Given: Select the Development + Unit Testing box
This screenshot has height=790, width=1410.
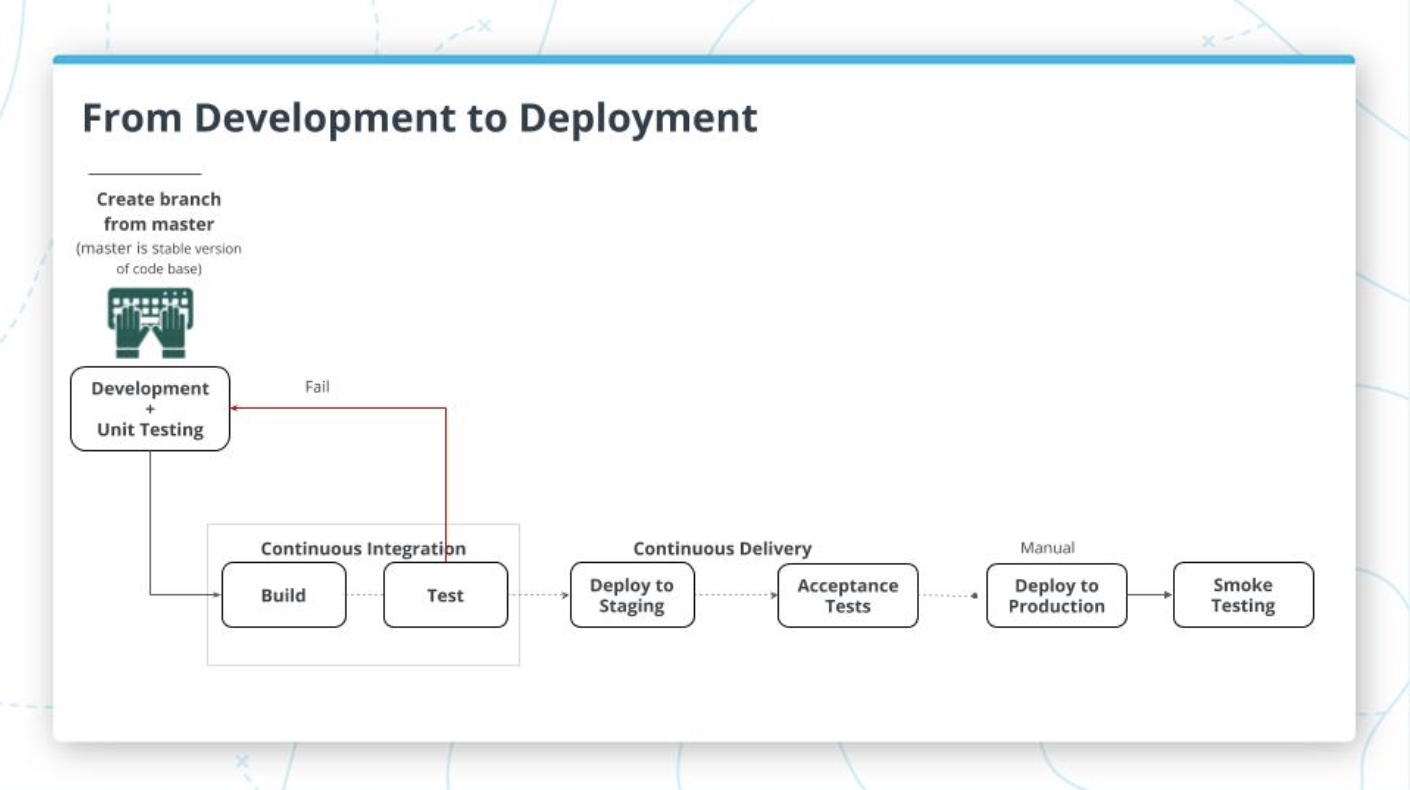Looking at the screenshot, I should [150, 409].
